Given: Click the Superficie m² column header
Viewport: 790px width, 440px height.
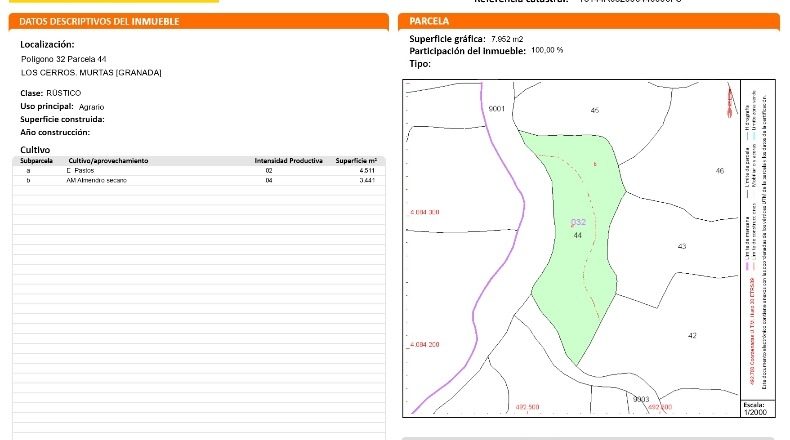Looking at the screenshot, I should (356, 161).
